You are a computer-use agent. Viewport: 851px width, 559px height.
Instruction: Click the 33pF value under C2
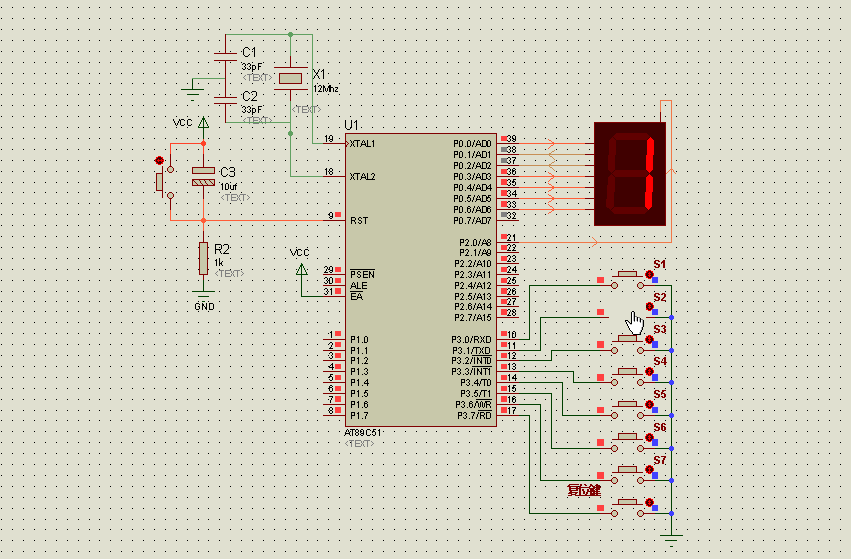pyautogui.click(x=252, y=110)
